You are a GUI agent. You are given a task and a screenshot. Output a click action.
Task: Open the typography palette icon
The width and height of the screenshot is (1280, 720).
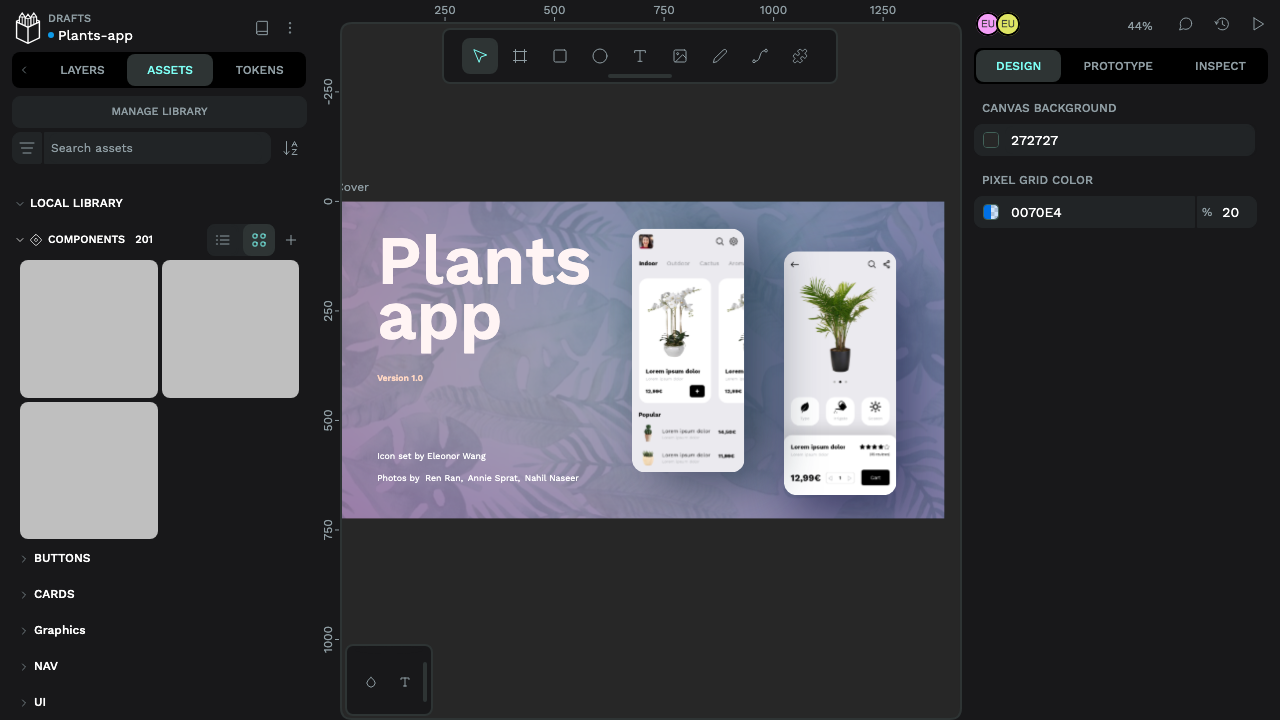[x=405, y=682]
